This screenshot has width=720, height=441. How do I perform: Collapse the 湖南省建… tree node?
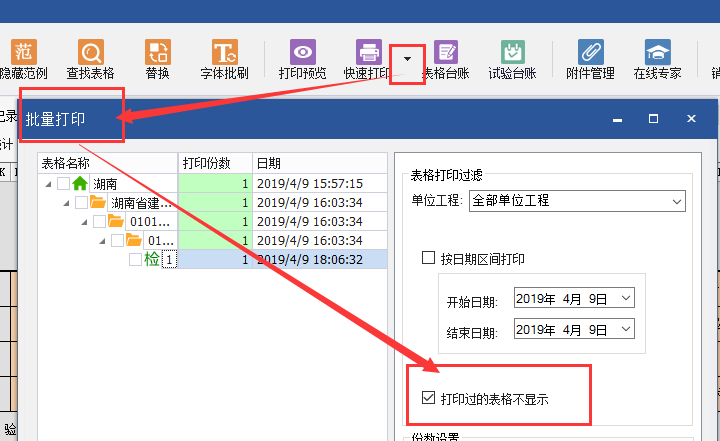[66, 203]
